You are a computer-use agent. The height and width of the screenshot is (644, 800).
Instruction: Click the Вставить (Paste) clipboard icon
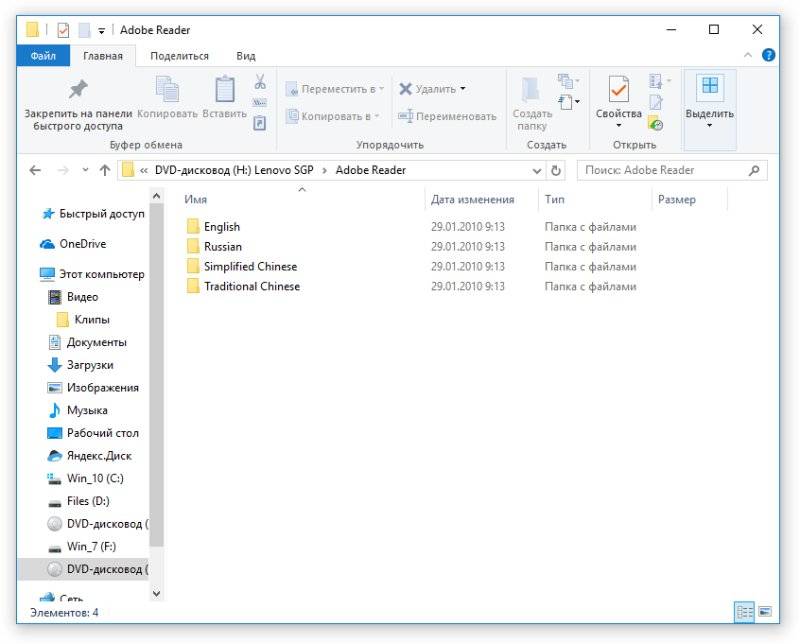tap(224, 90)
